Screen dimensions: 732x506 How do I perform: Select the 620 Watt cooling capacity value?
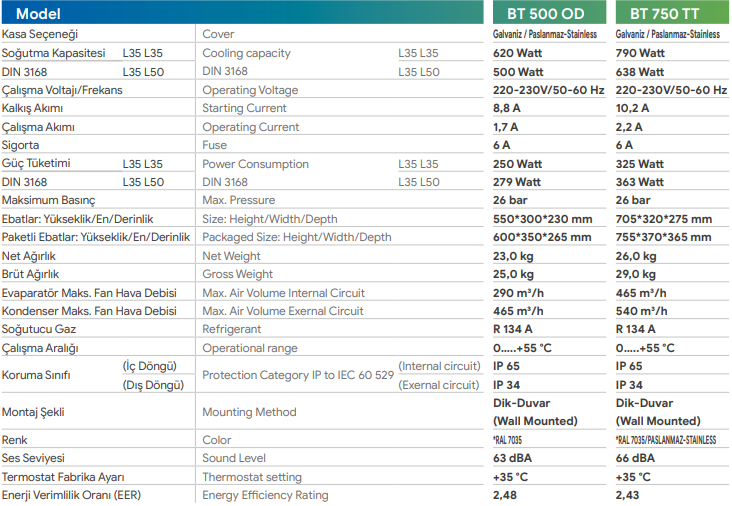(x=518, y=53)
